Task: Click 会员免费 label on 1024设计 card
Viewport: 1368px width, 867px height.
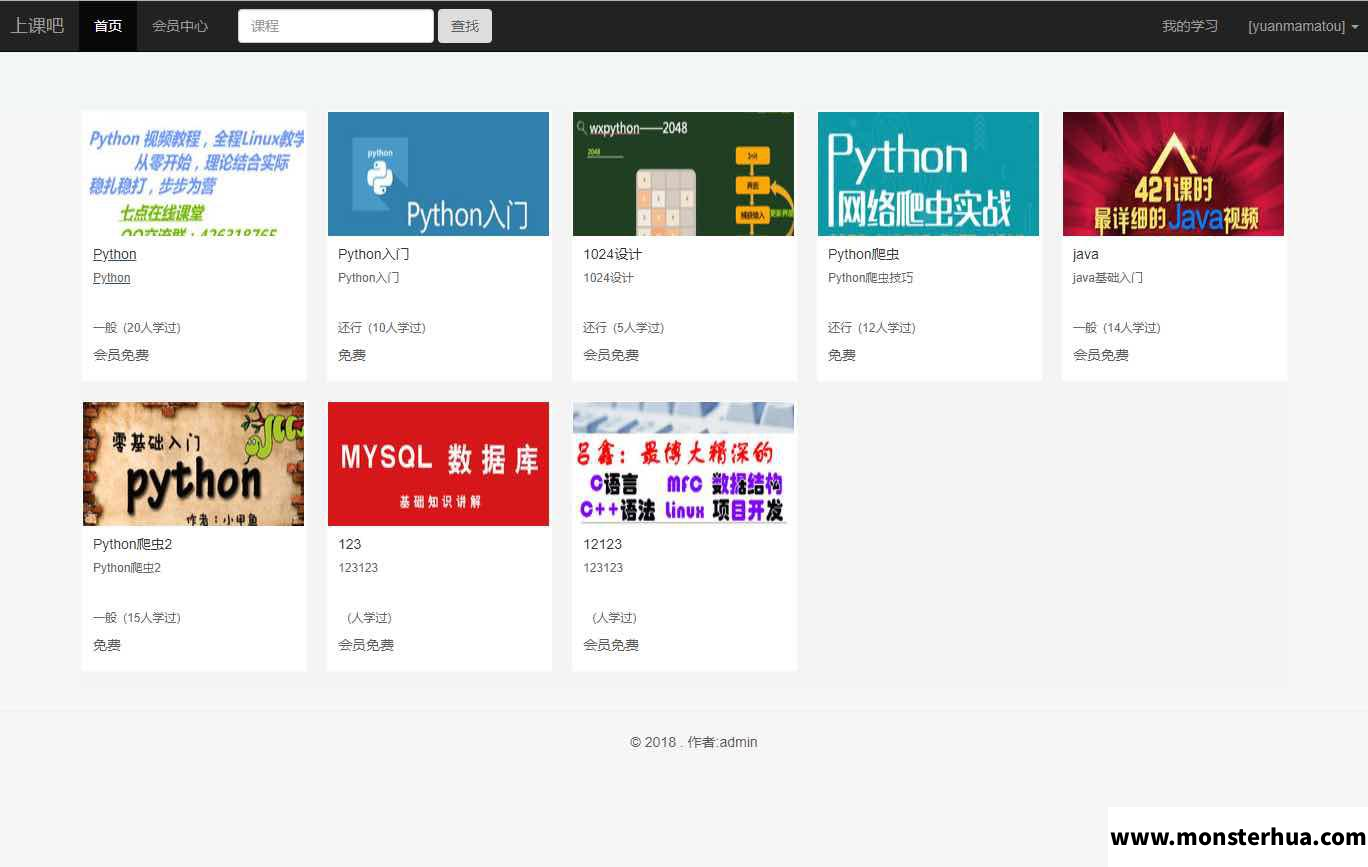Action: 611,355
